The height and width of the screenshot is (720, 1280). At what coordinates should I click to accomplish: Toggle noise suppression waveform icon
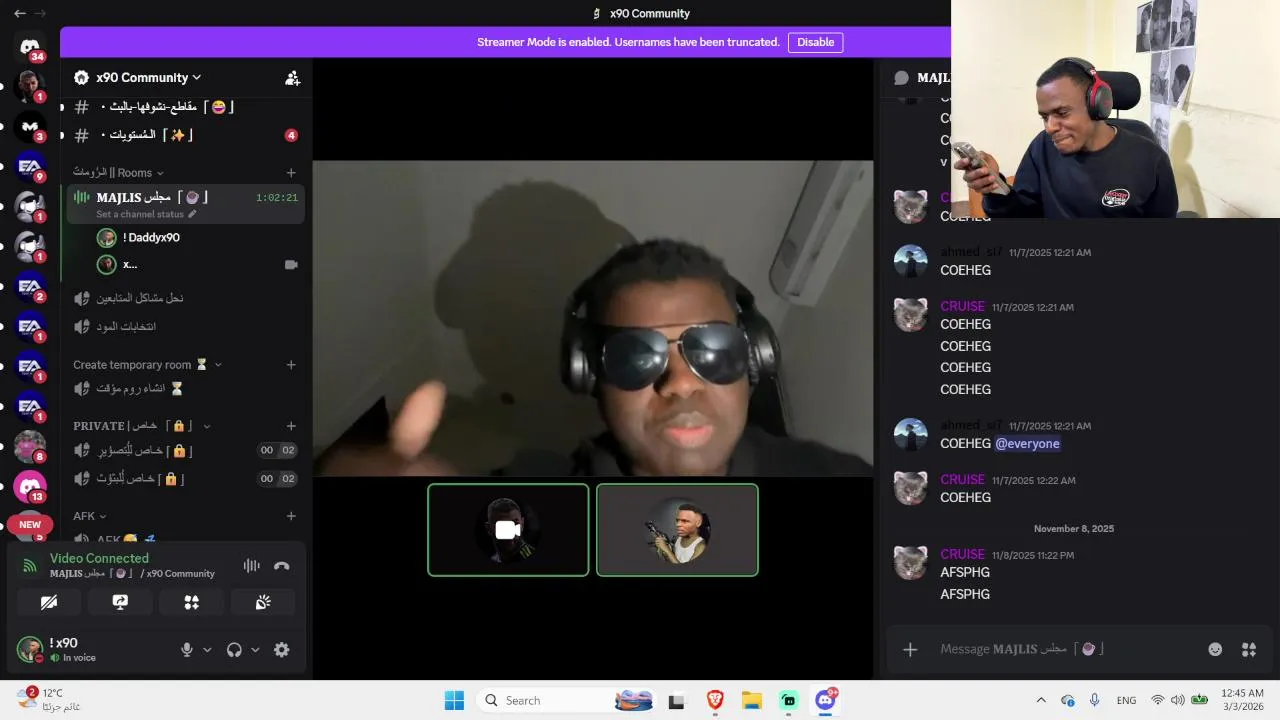(x=251, y=566)
